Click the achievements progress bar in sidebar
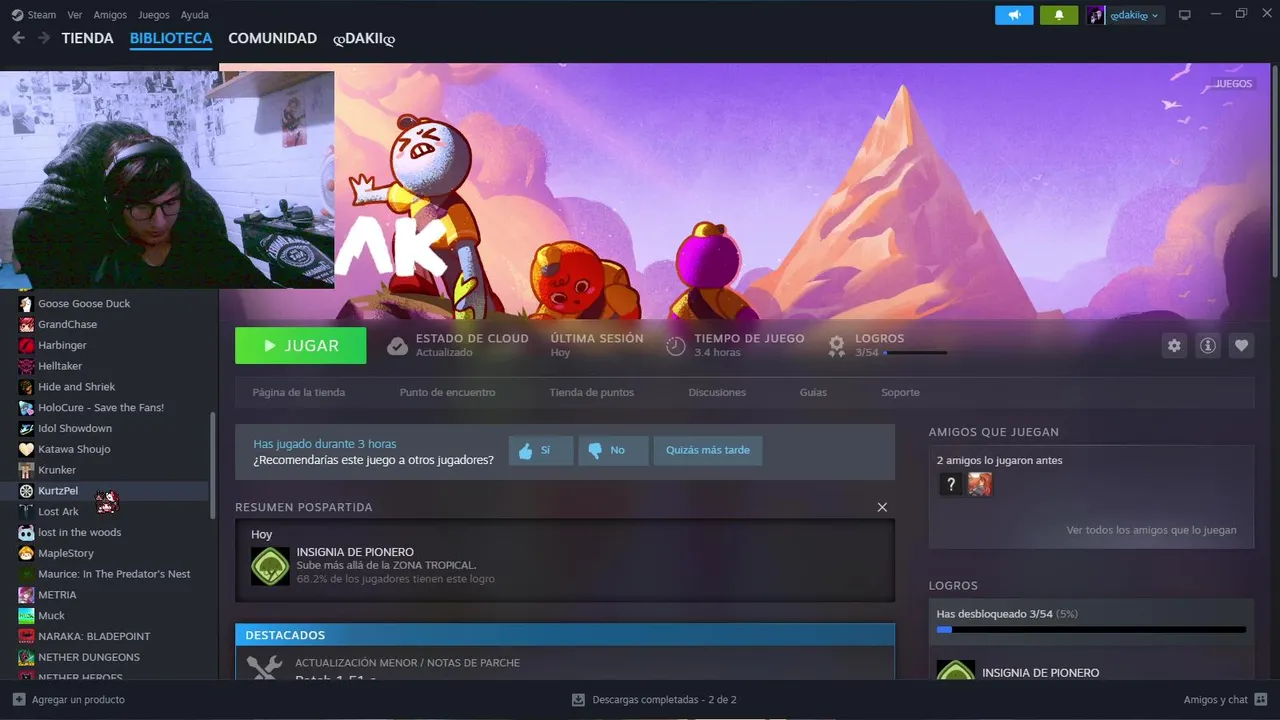 click(1091, 630)
